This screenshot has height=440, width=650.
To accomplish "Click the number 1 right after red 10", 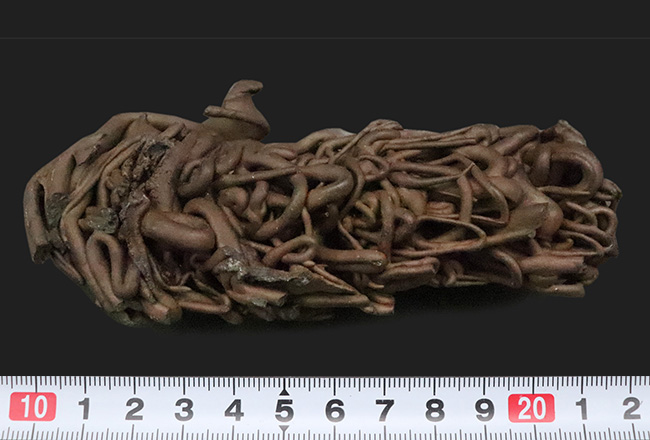I will [85, 410].
